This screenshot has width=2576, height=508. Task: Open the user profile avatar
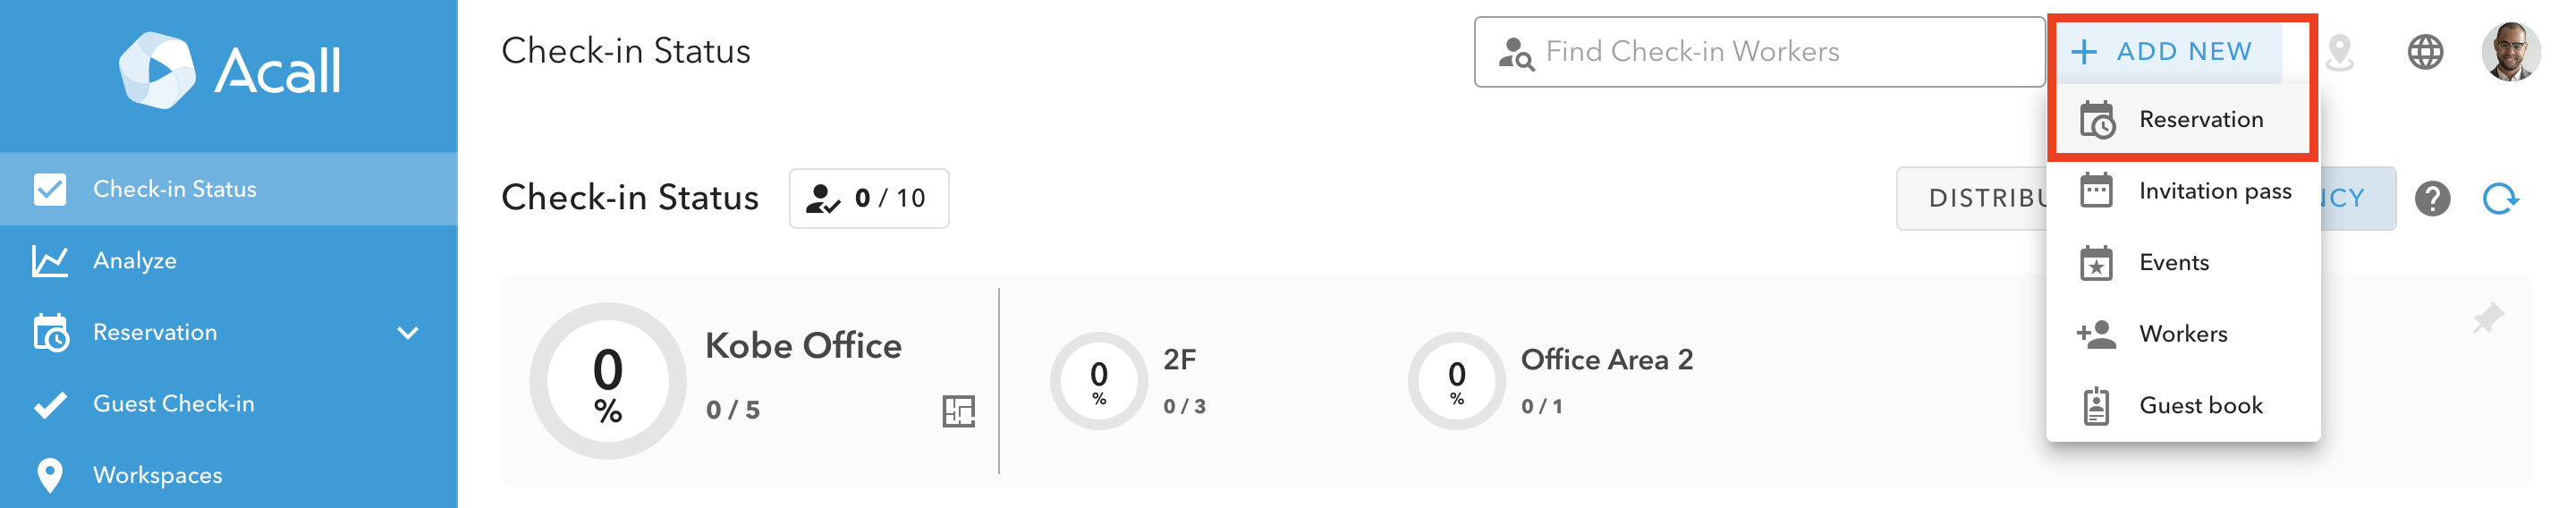[2509, 52]
